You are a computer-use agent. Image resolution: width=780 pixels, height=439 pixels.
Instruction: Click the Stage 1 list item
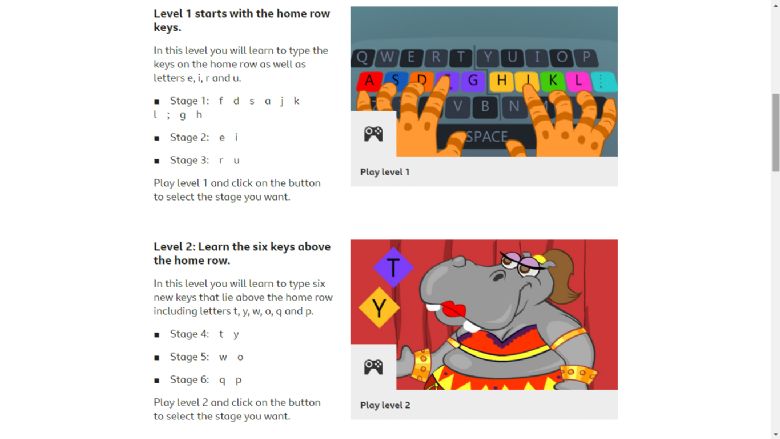click(227, 108)
